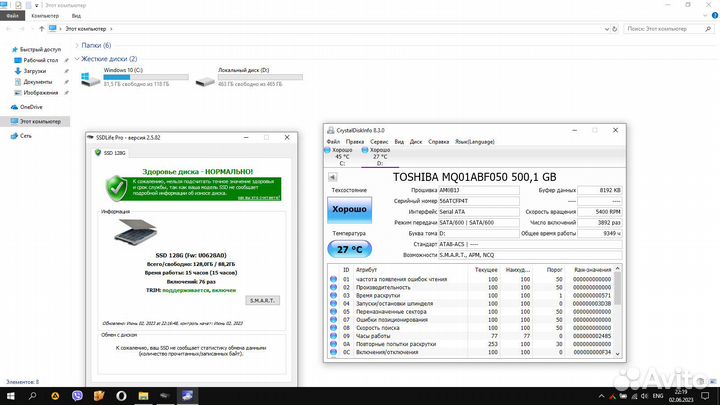Open the quick access toolbar dropdown arrow
Image resolution: width=720 pixels, height=405 pixels.
coord(37,5)
